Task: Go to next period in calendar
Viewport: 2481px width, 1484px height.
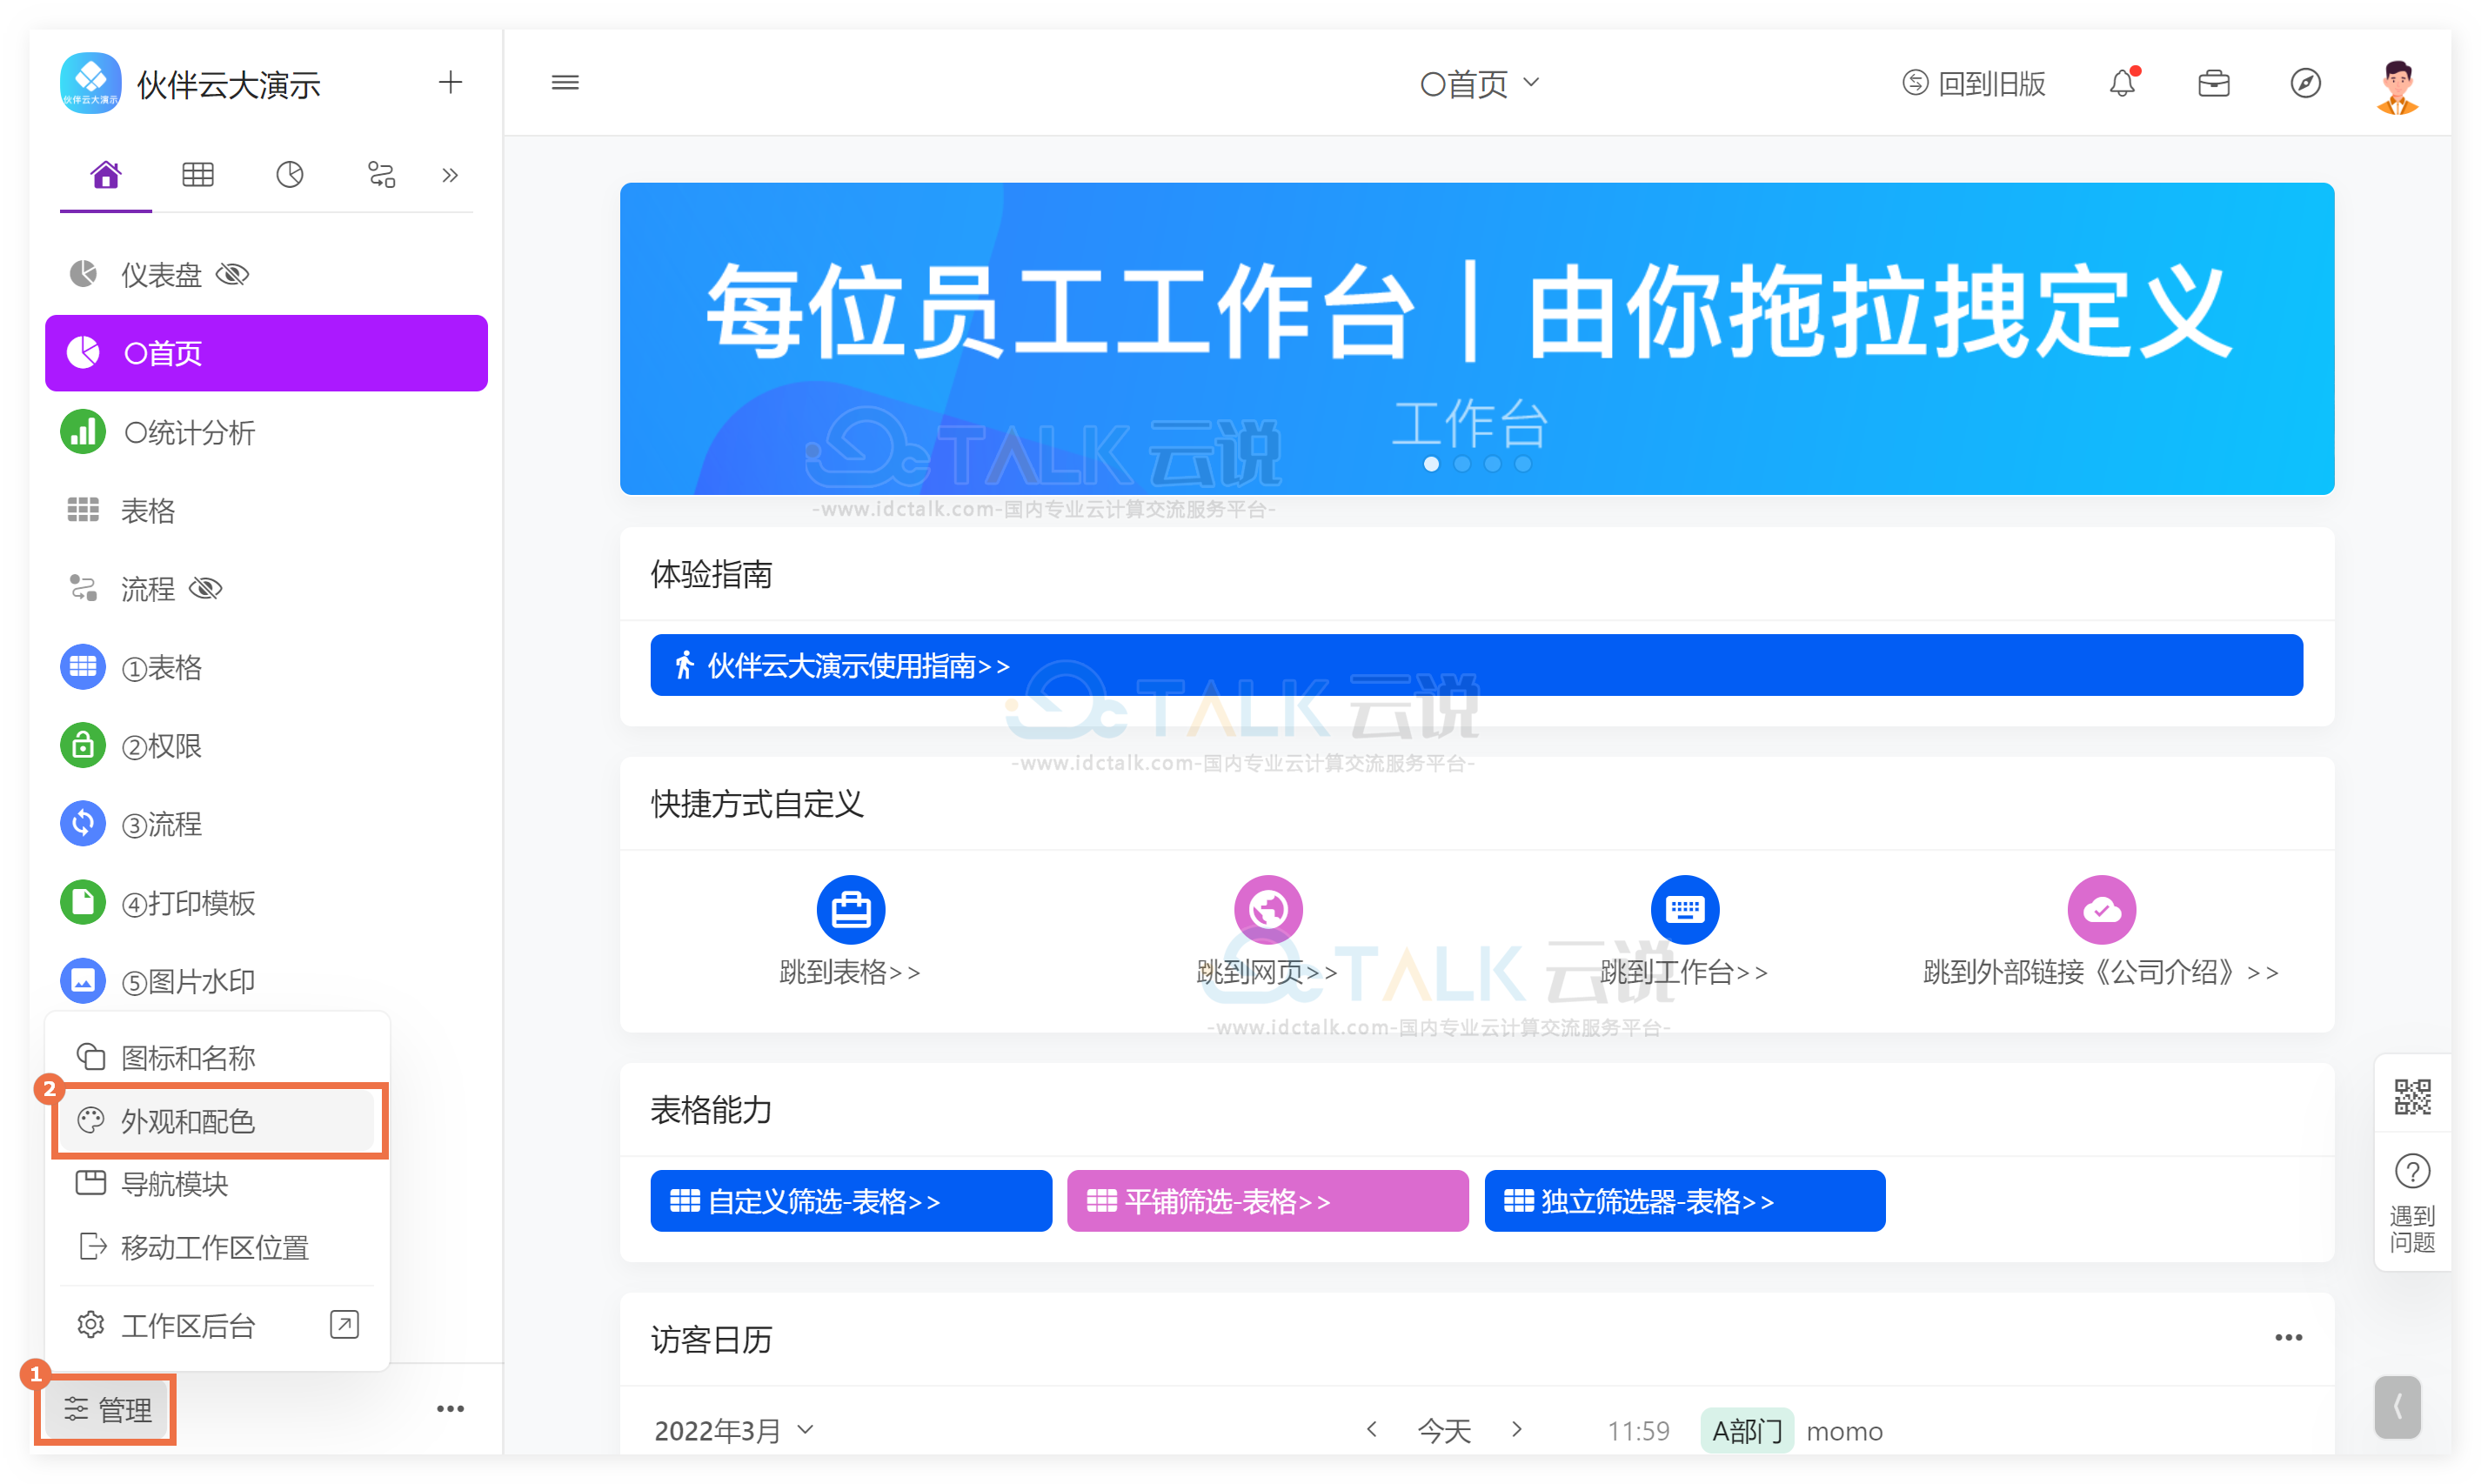Action: click(x=1517, y=1430)
